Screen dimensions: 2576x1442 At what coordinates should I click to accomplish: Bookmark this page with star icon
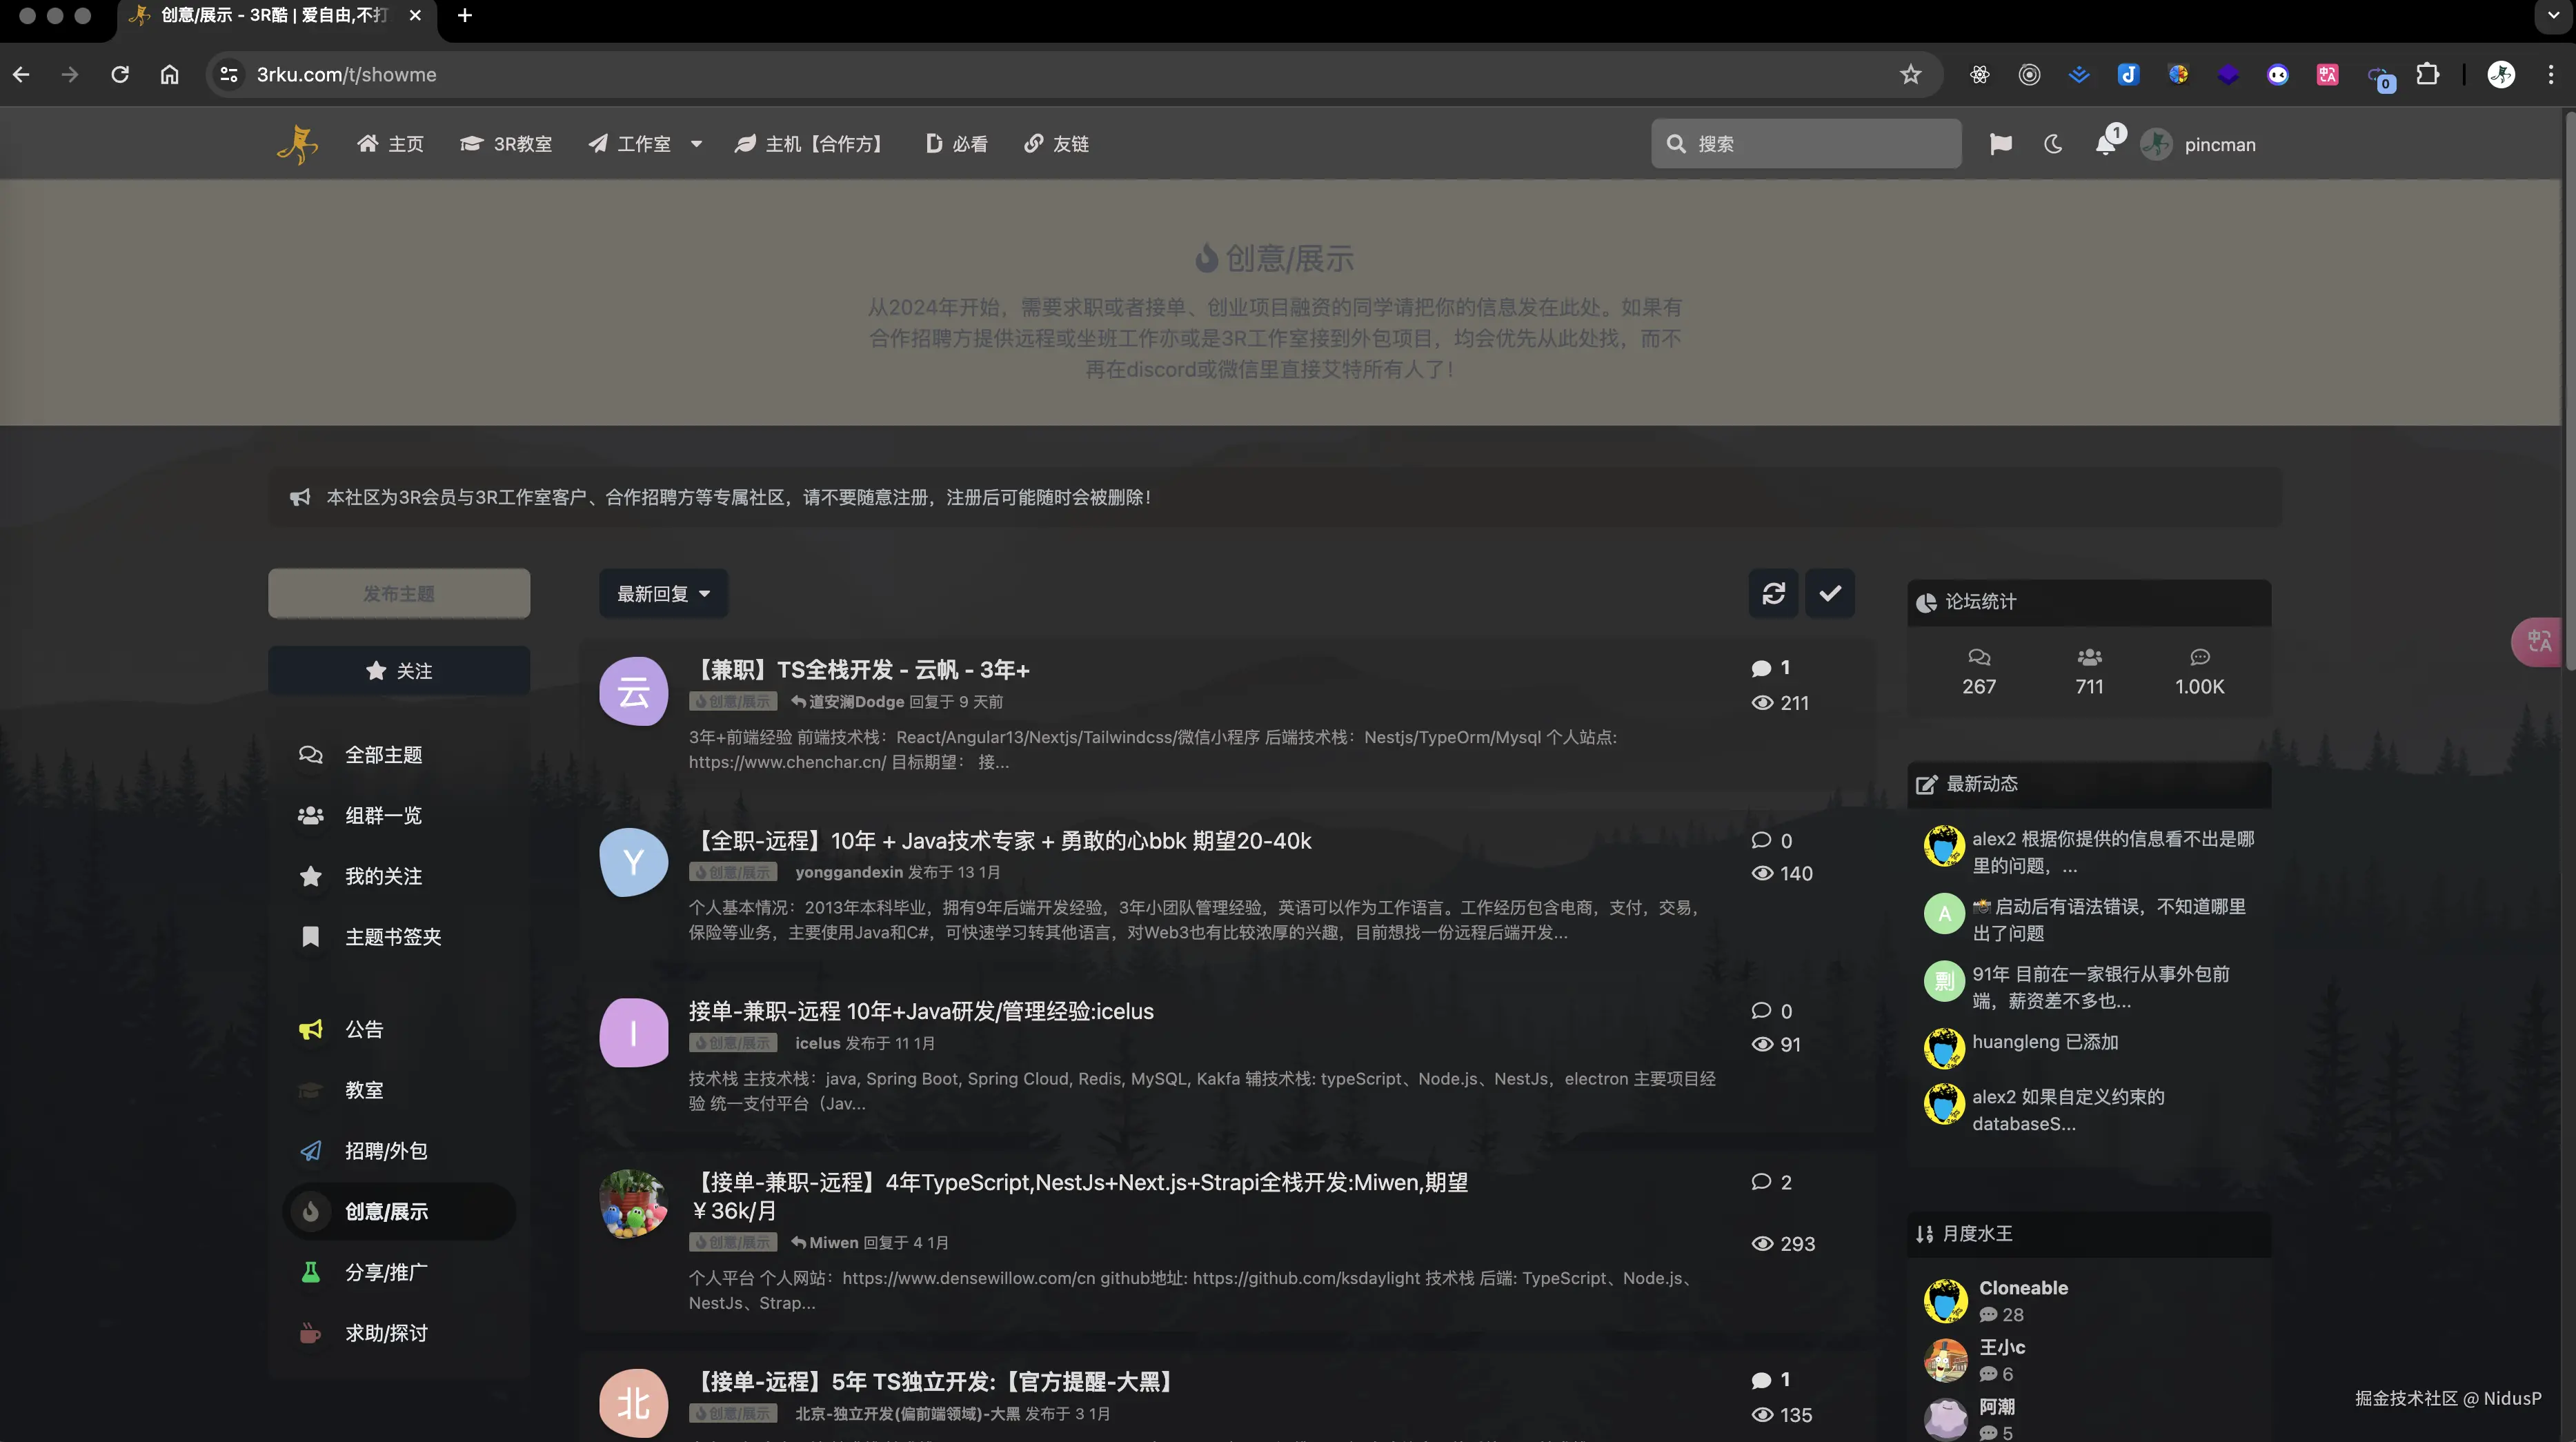(x=1910, y=75)
